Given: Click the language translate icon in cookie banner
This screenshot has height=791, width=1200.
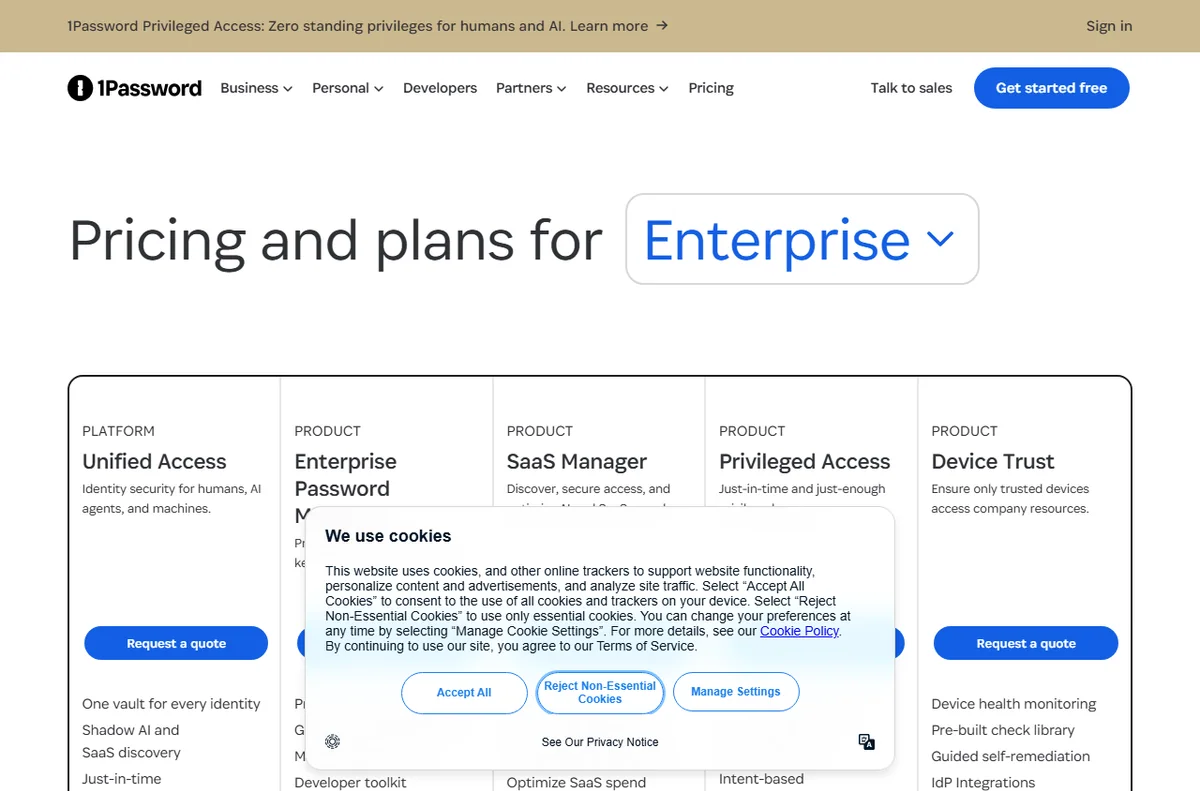Looking at the screenshot, I should 867,741.
